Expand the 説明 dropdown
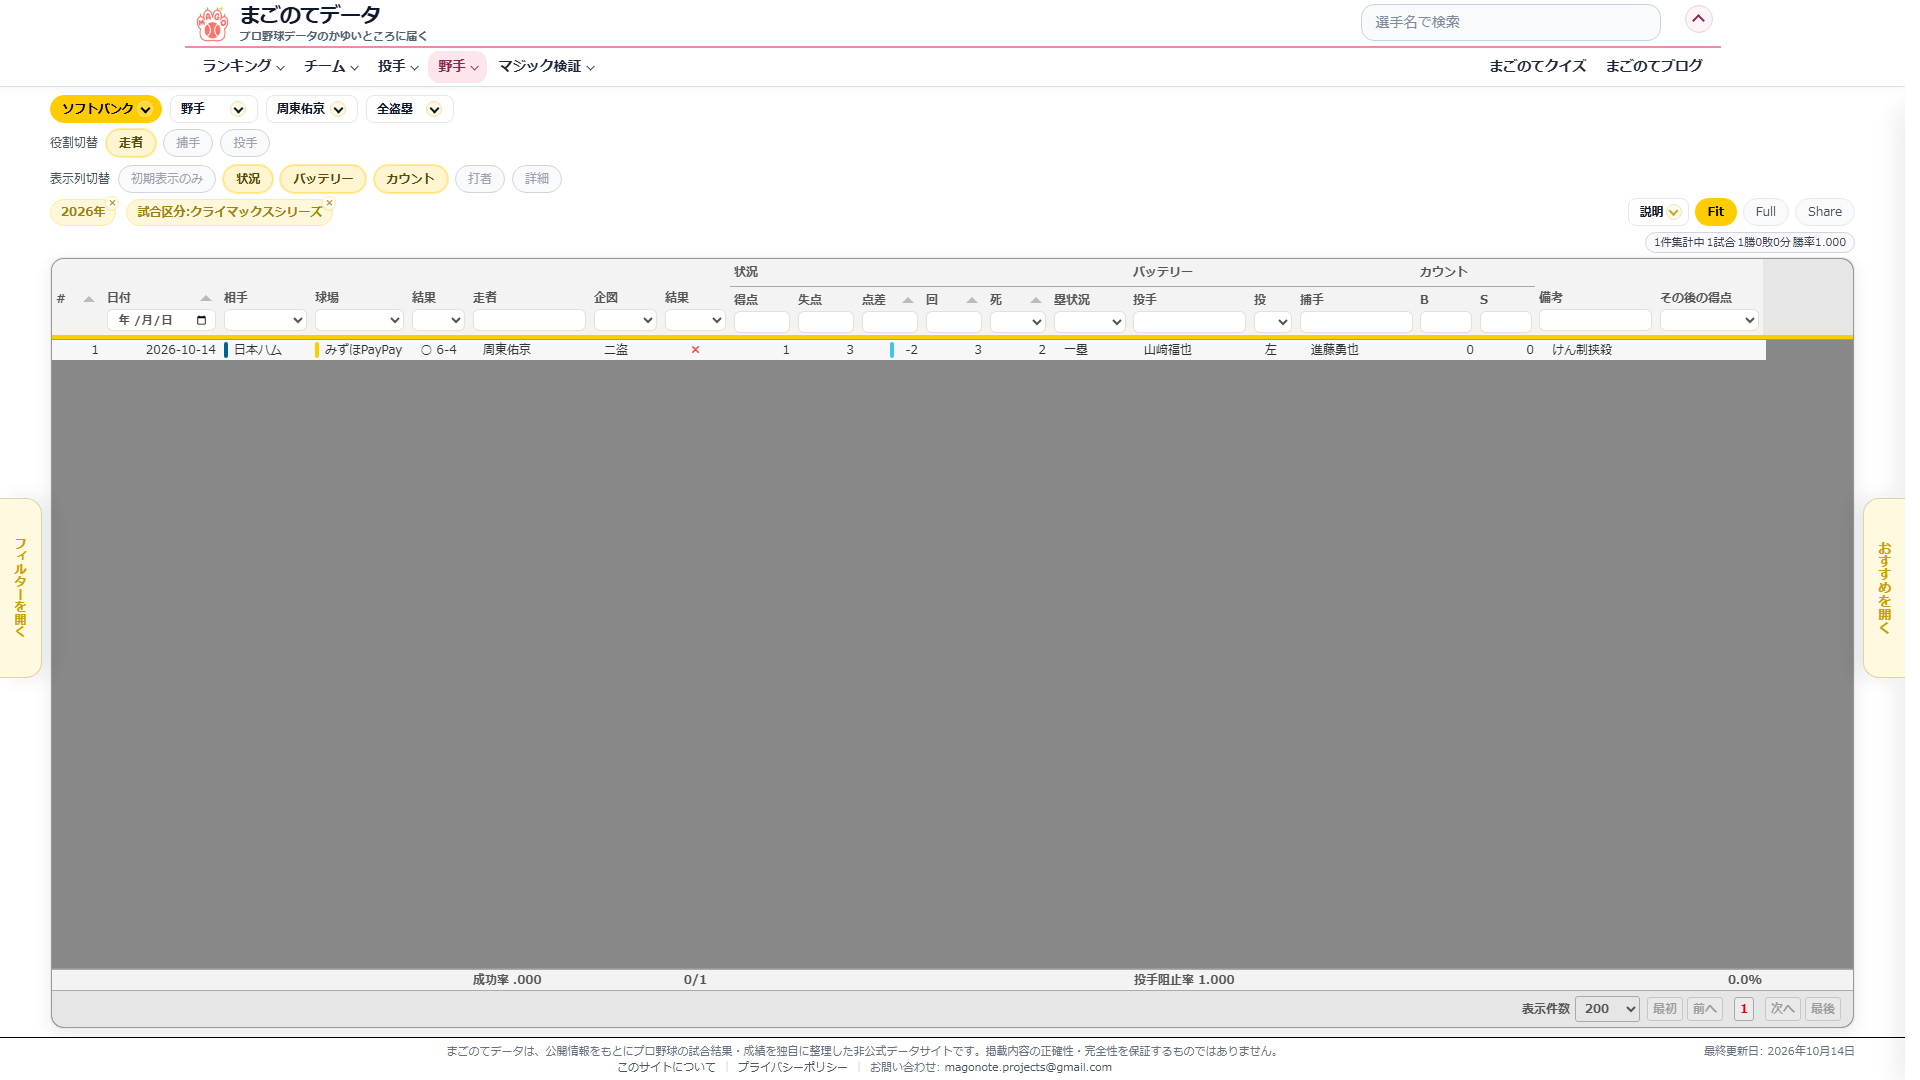Viewport: 1920px width, 1080px height. tap(1658, 212)
